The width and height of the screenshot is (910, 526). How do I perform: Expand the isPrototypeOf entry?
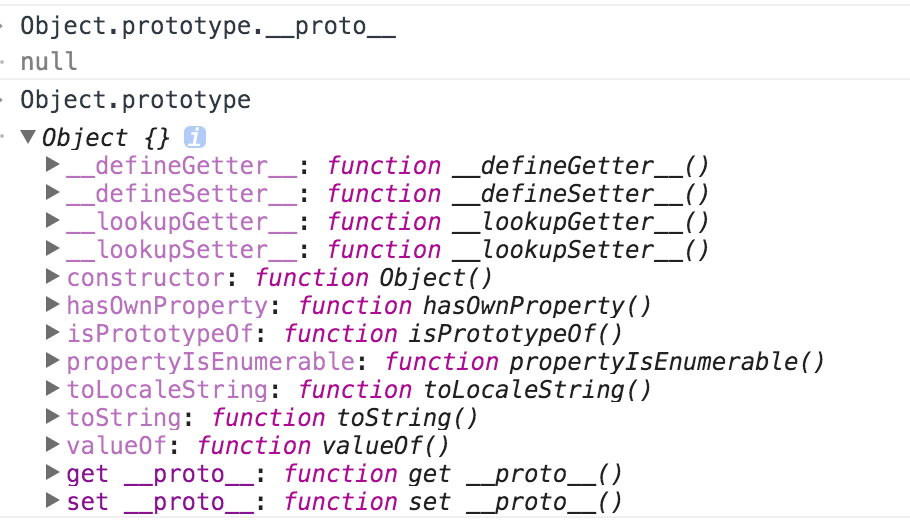tap(53, 333)
